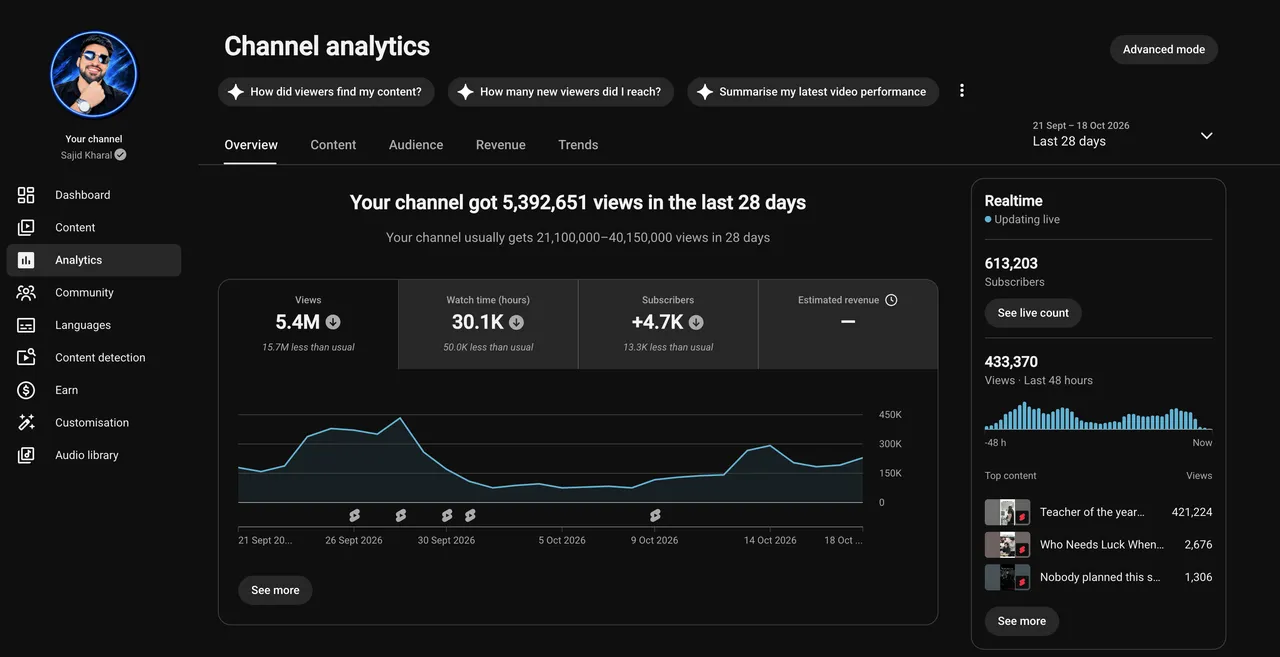Click the Content play-list icon in sidebar

pyautogui.click(x=26, y=227)
